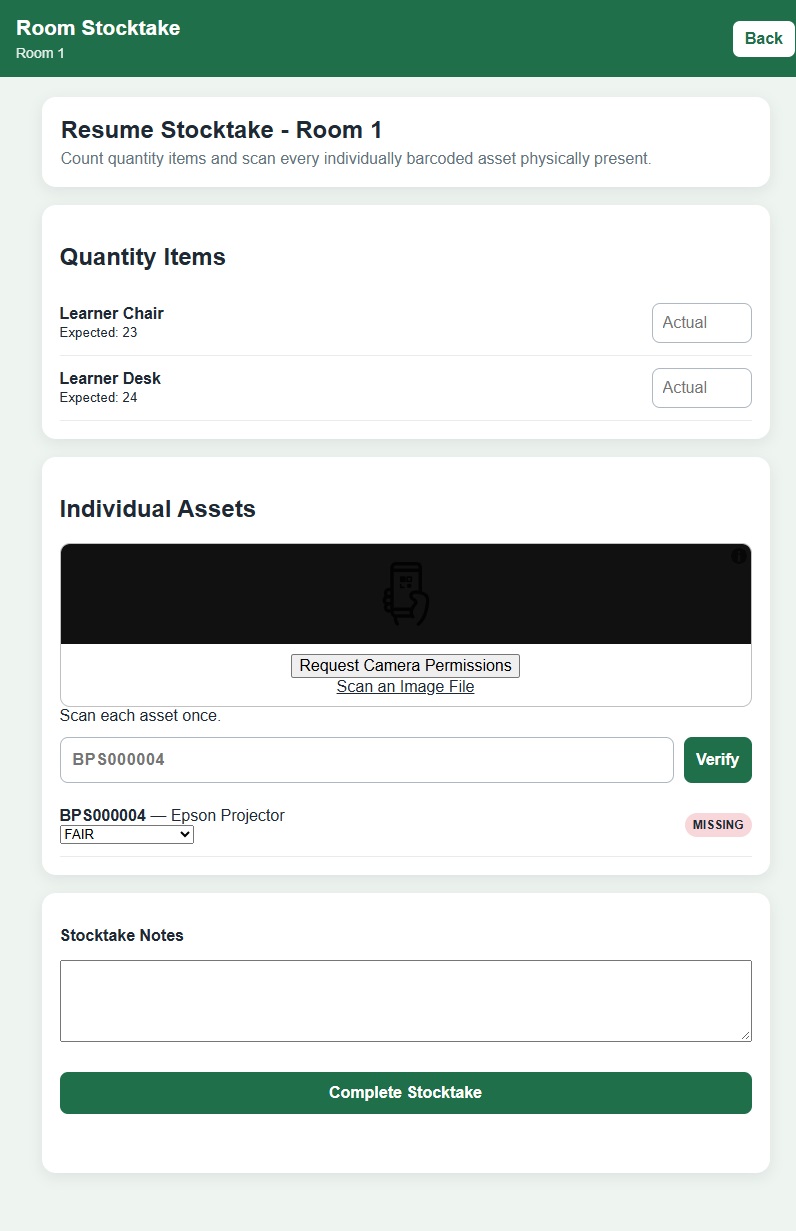Image resolution: width=796 pixels, height=1231 pixels.
Task: Click the Back button in header
Action: click(764, 38)
